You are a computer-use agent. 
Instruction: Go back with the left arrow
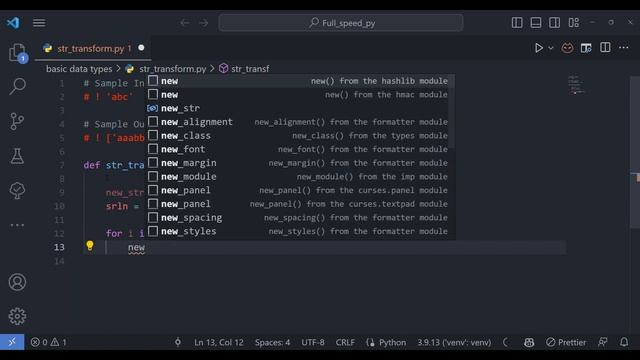185,23
